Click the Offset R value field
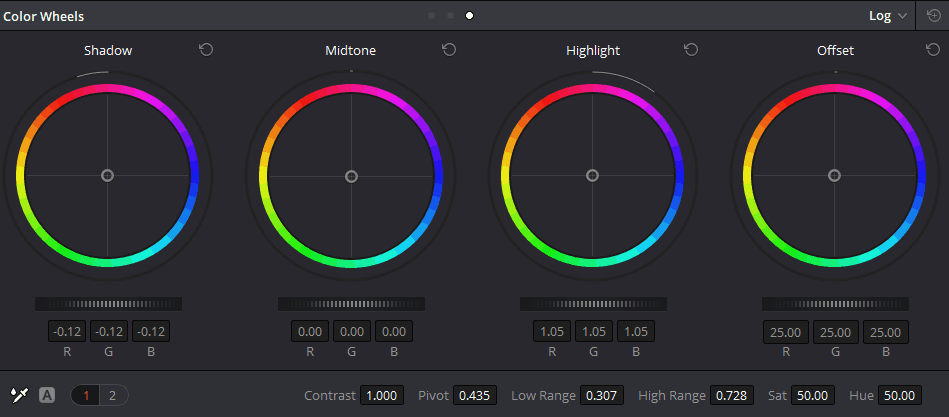Viewport: 949px width, 417px height. [786, 332]
